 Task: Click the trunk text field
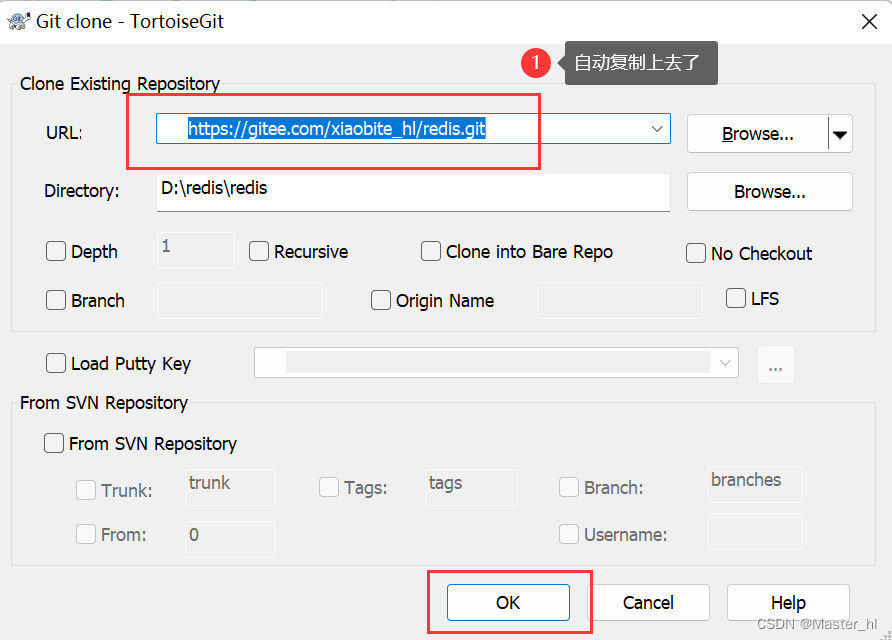pos(230,487)
